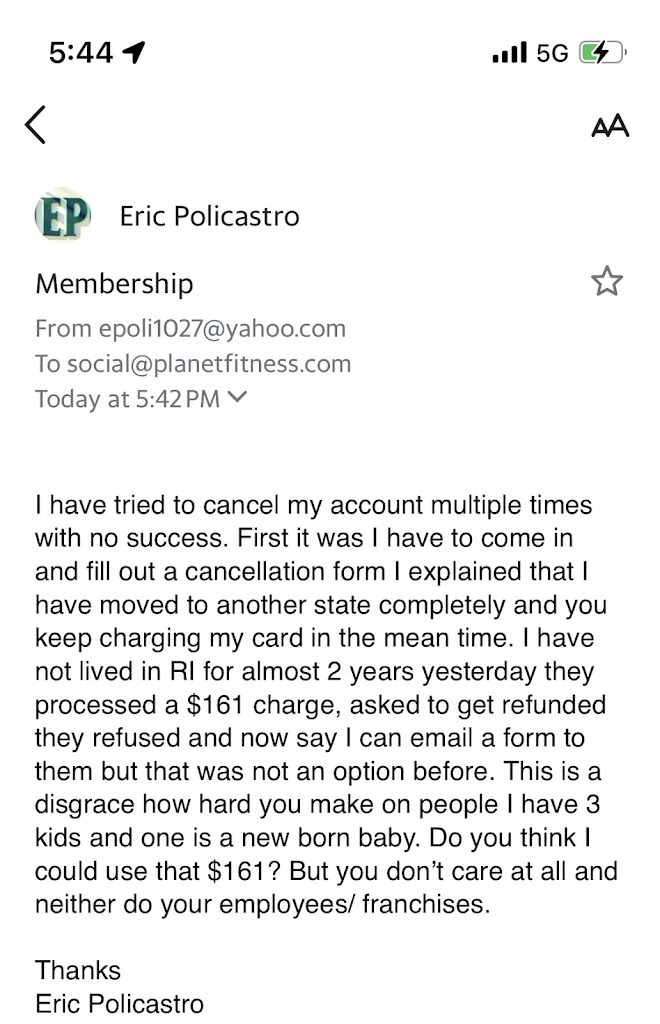
Task: Tap the From address epoli1027@yahoo.com
Action: pos(221,328)
